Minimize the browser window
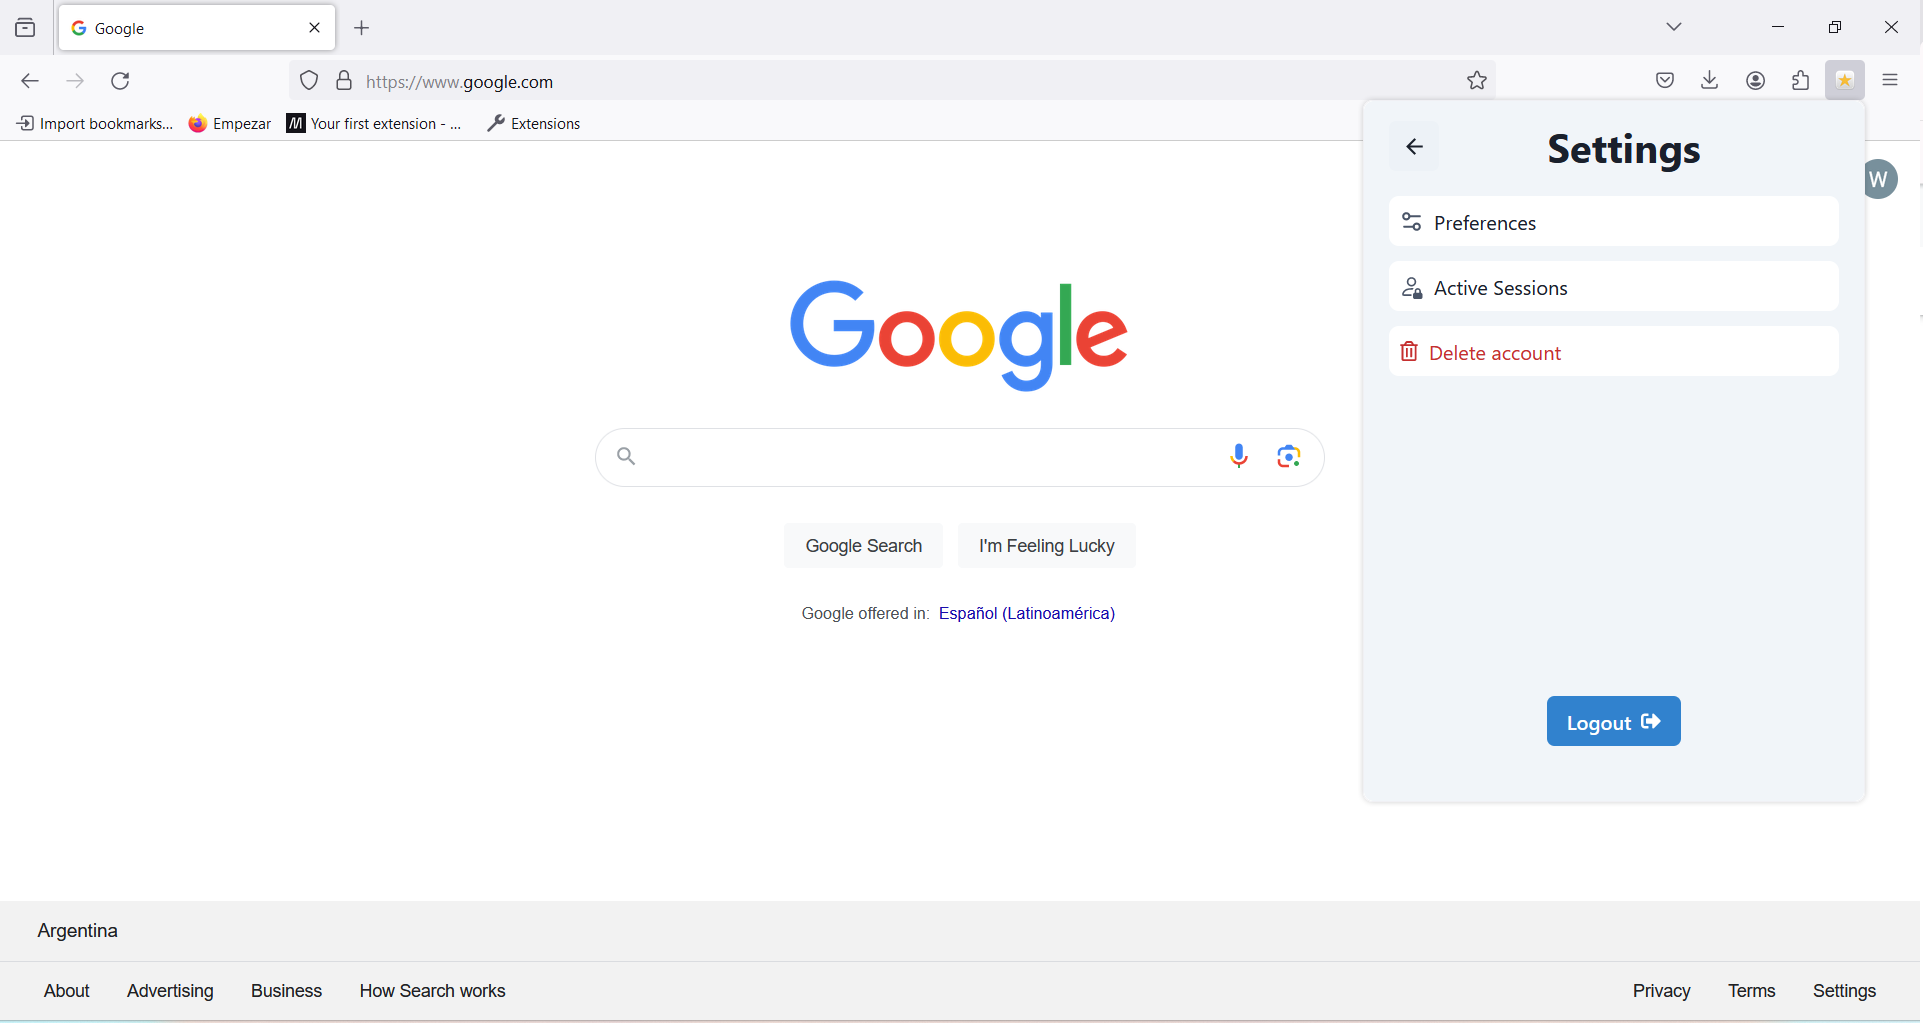 (1778, 27)
